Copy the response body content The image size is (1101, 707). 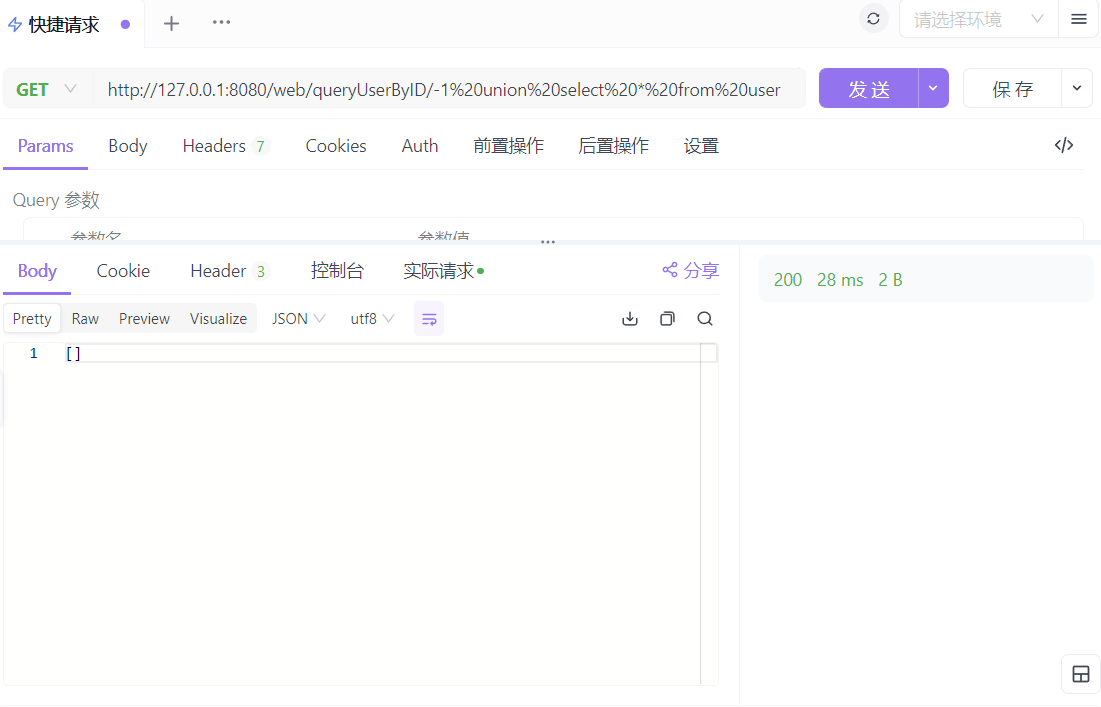click(x=667, y=319)
